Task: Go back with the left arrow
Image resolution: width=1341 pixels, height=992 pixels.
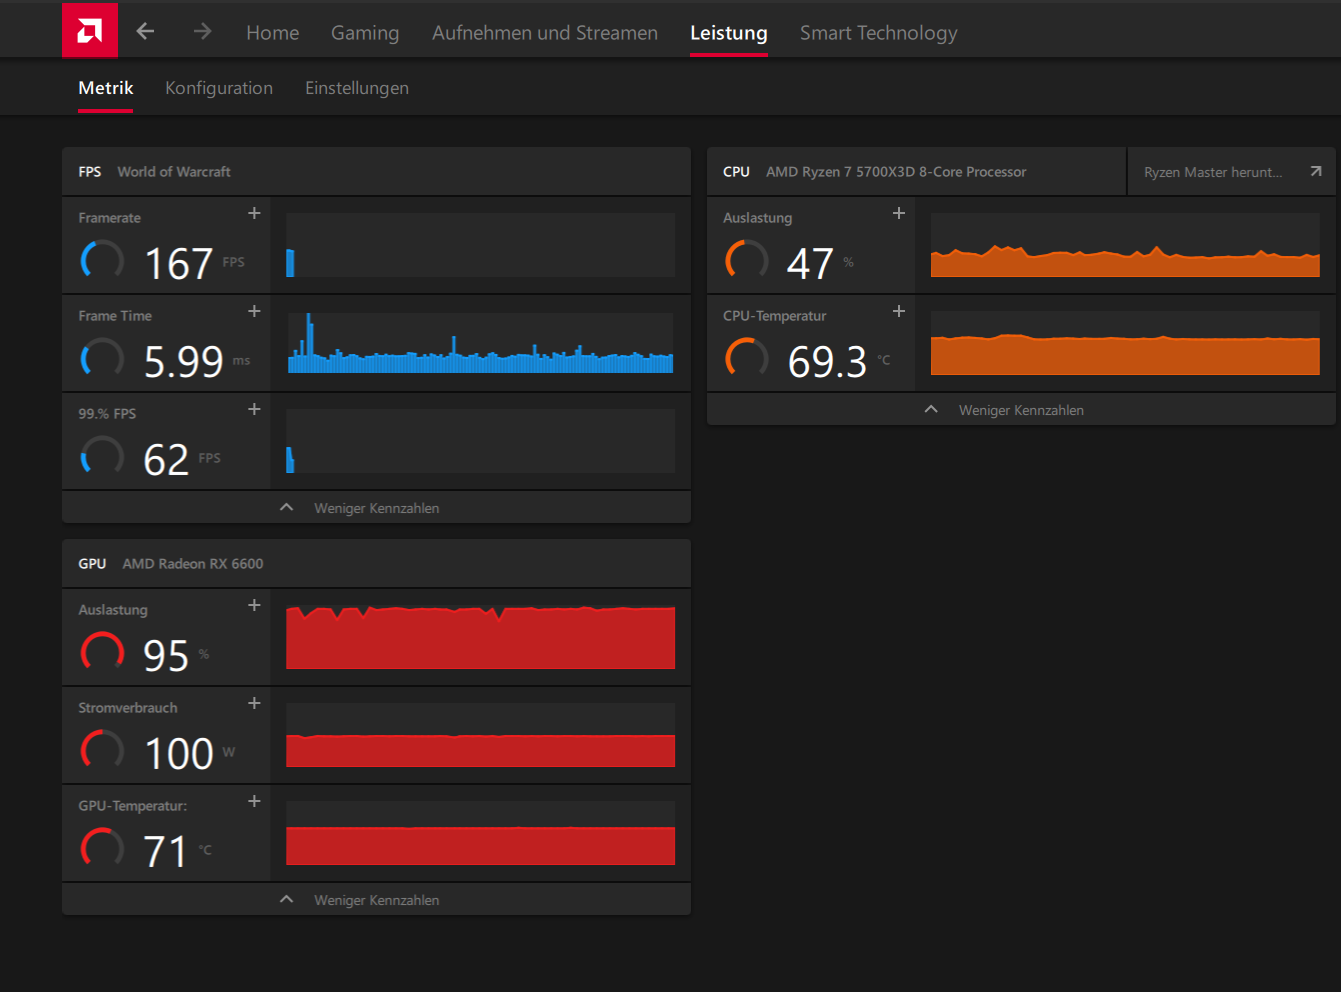Action: coord(145,31)
